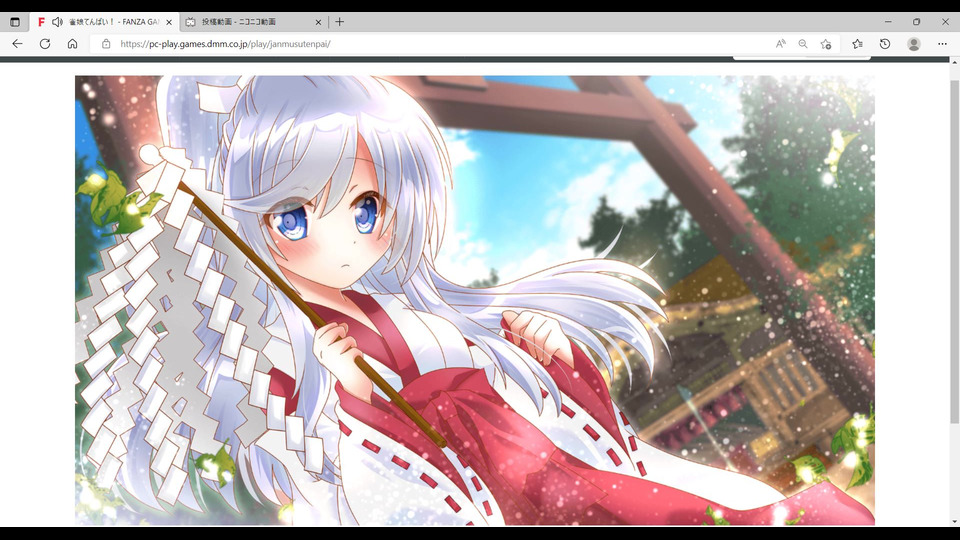The image size is (960, 540).
Task: View site information lock icon
Action: click(x=106, y=44)
